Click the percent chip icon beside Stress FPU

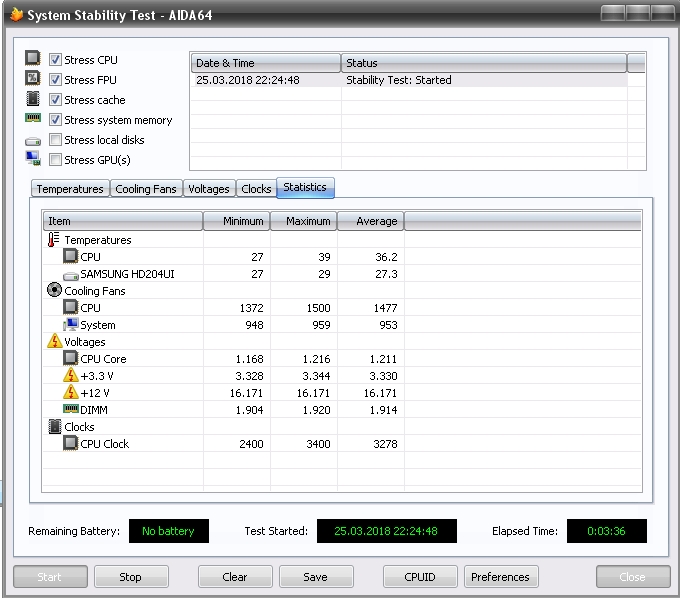[x=33, y=78]
